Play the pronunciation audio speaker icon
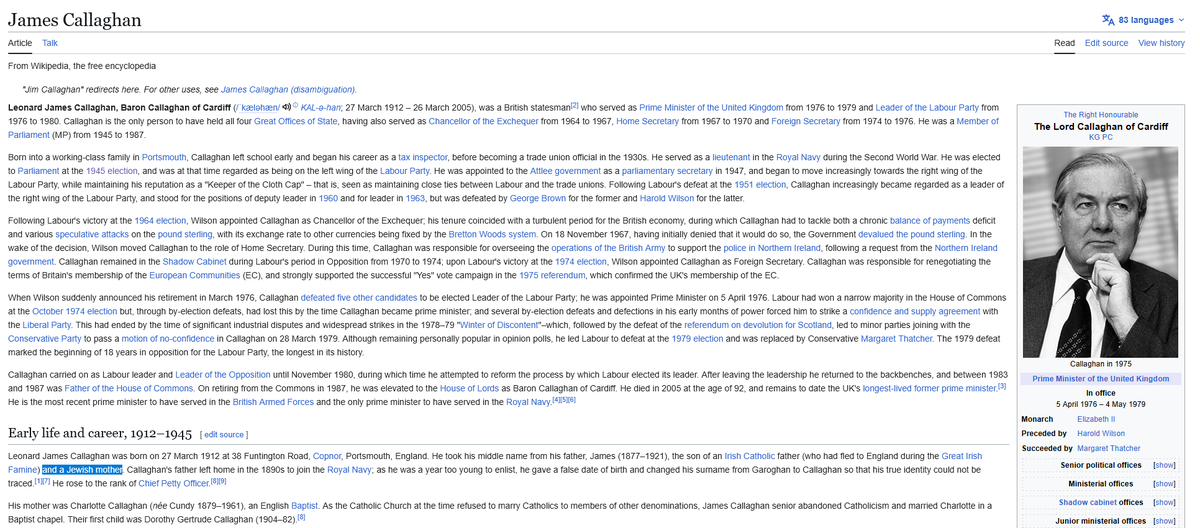This screenshot has height=528, width=1200. click(x=286, y=107)
